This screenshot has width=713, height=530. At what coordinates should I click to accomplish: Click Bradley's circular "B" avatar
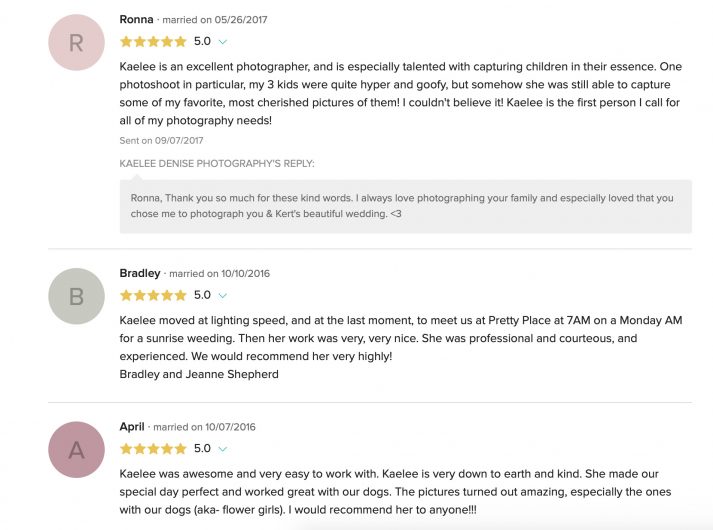[76, 296]
